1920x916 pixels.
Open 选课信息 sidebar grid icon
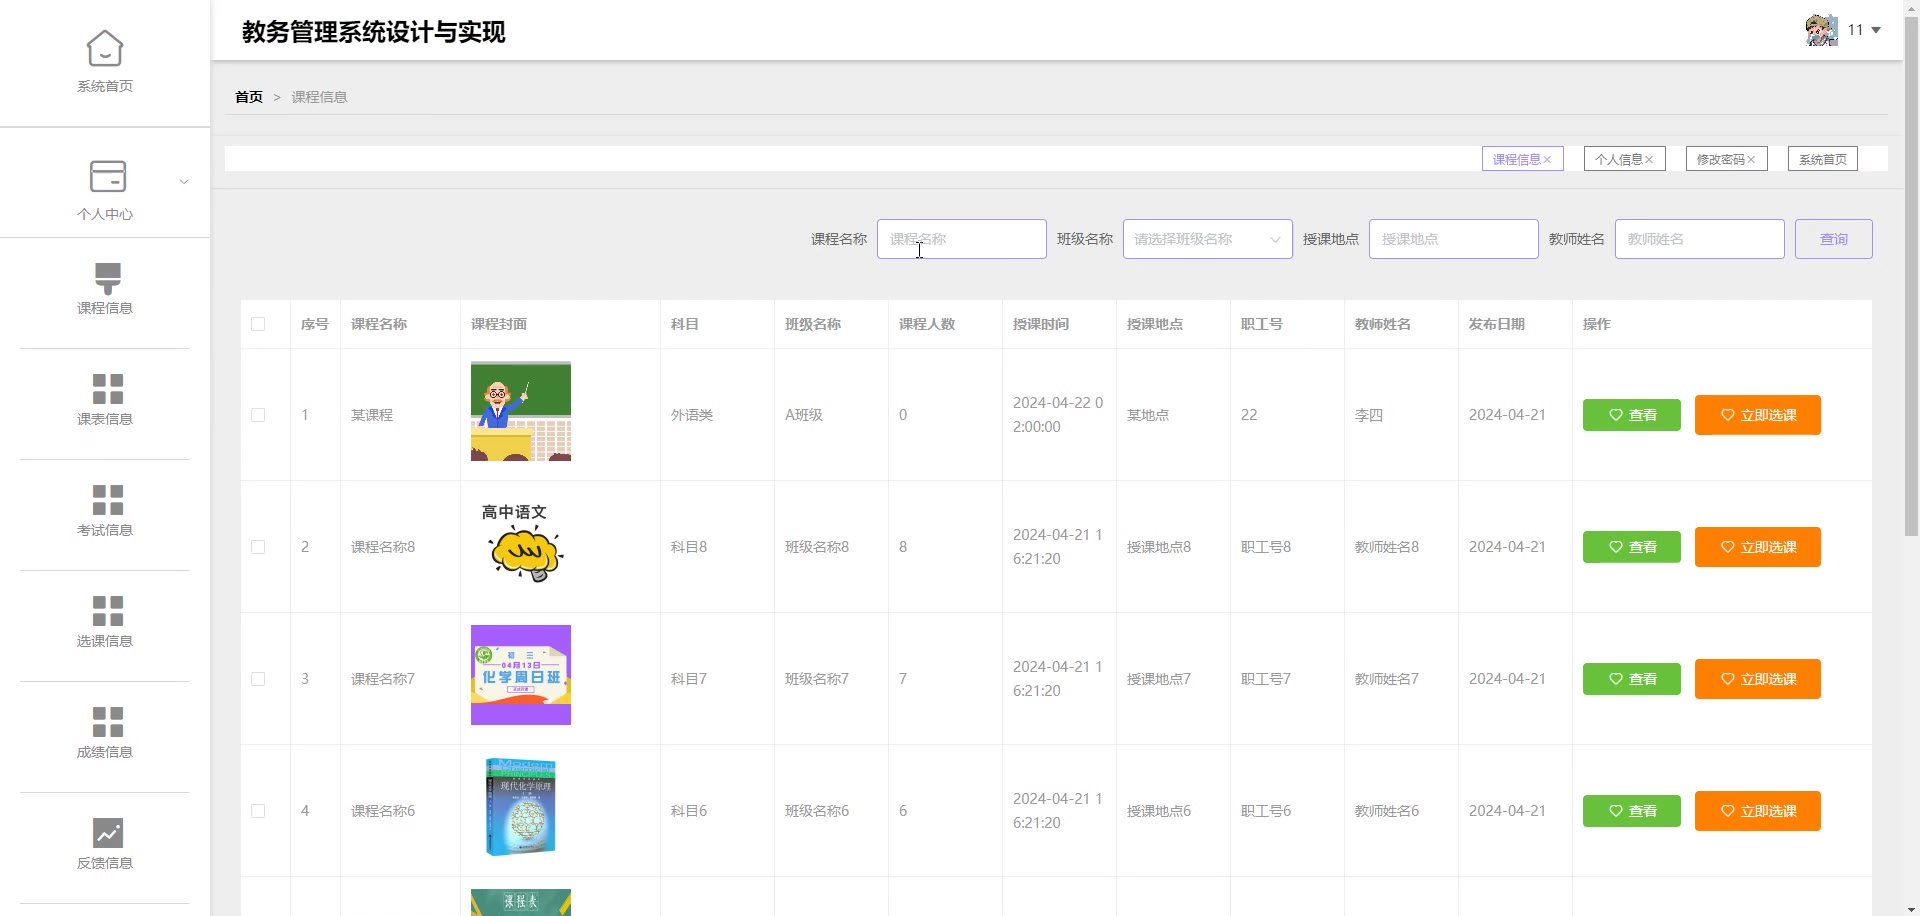[x=107, y=611]
